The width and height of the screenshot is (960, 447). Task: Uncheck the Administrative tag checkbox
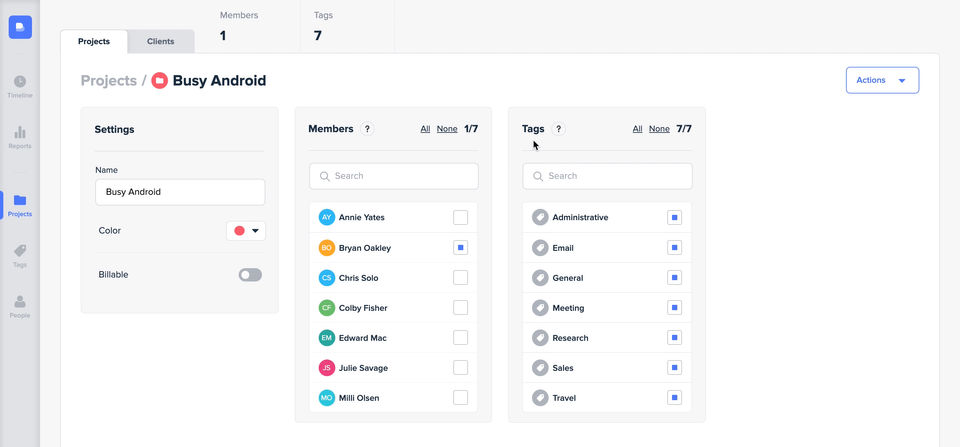pos(674,218)
